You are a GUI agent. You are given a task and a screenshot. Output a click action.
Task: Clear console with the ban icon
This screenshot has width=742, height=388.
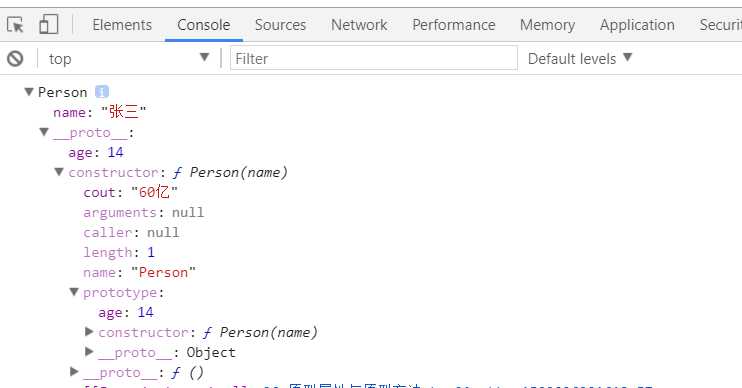pyautogui.click(x=15, y=59)
